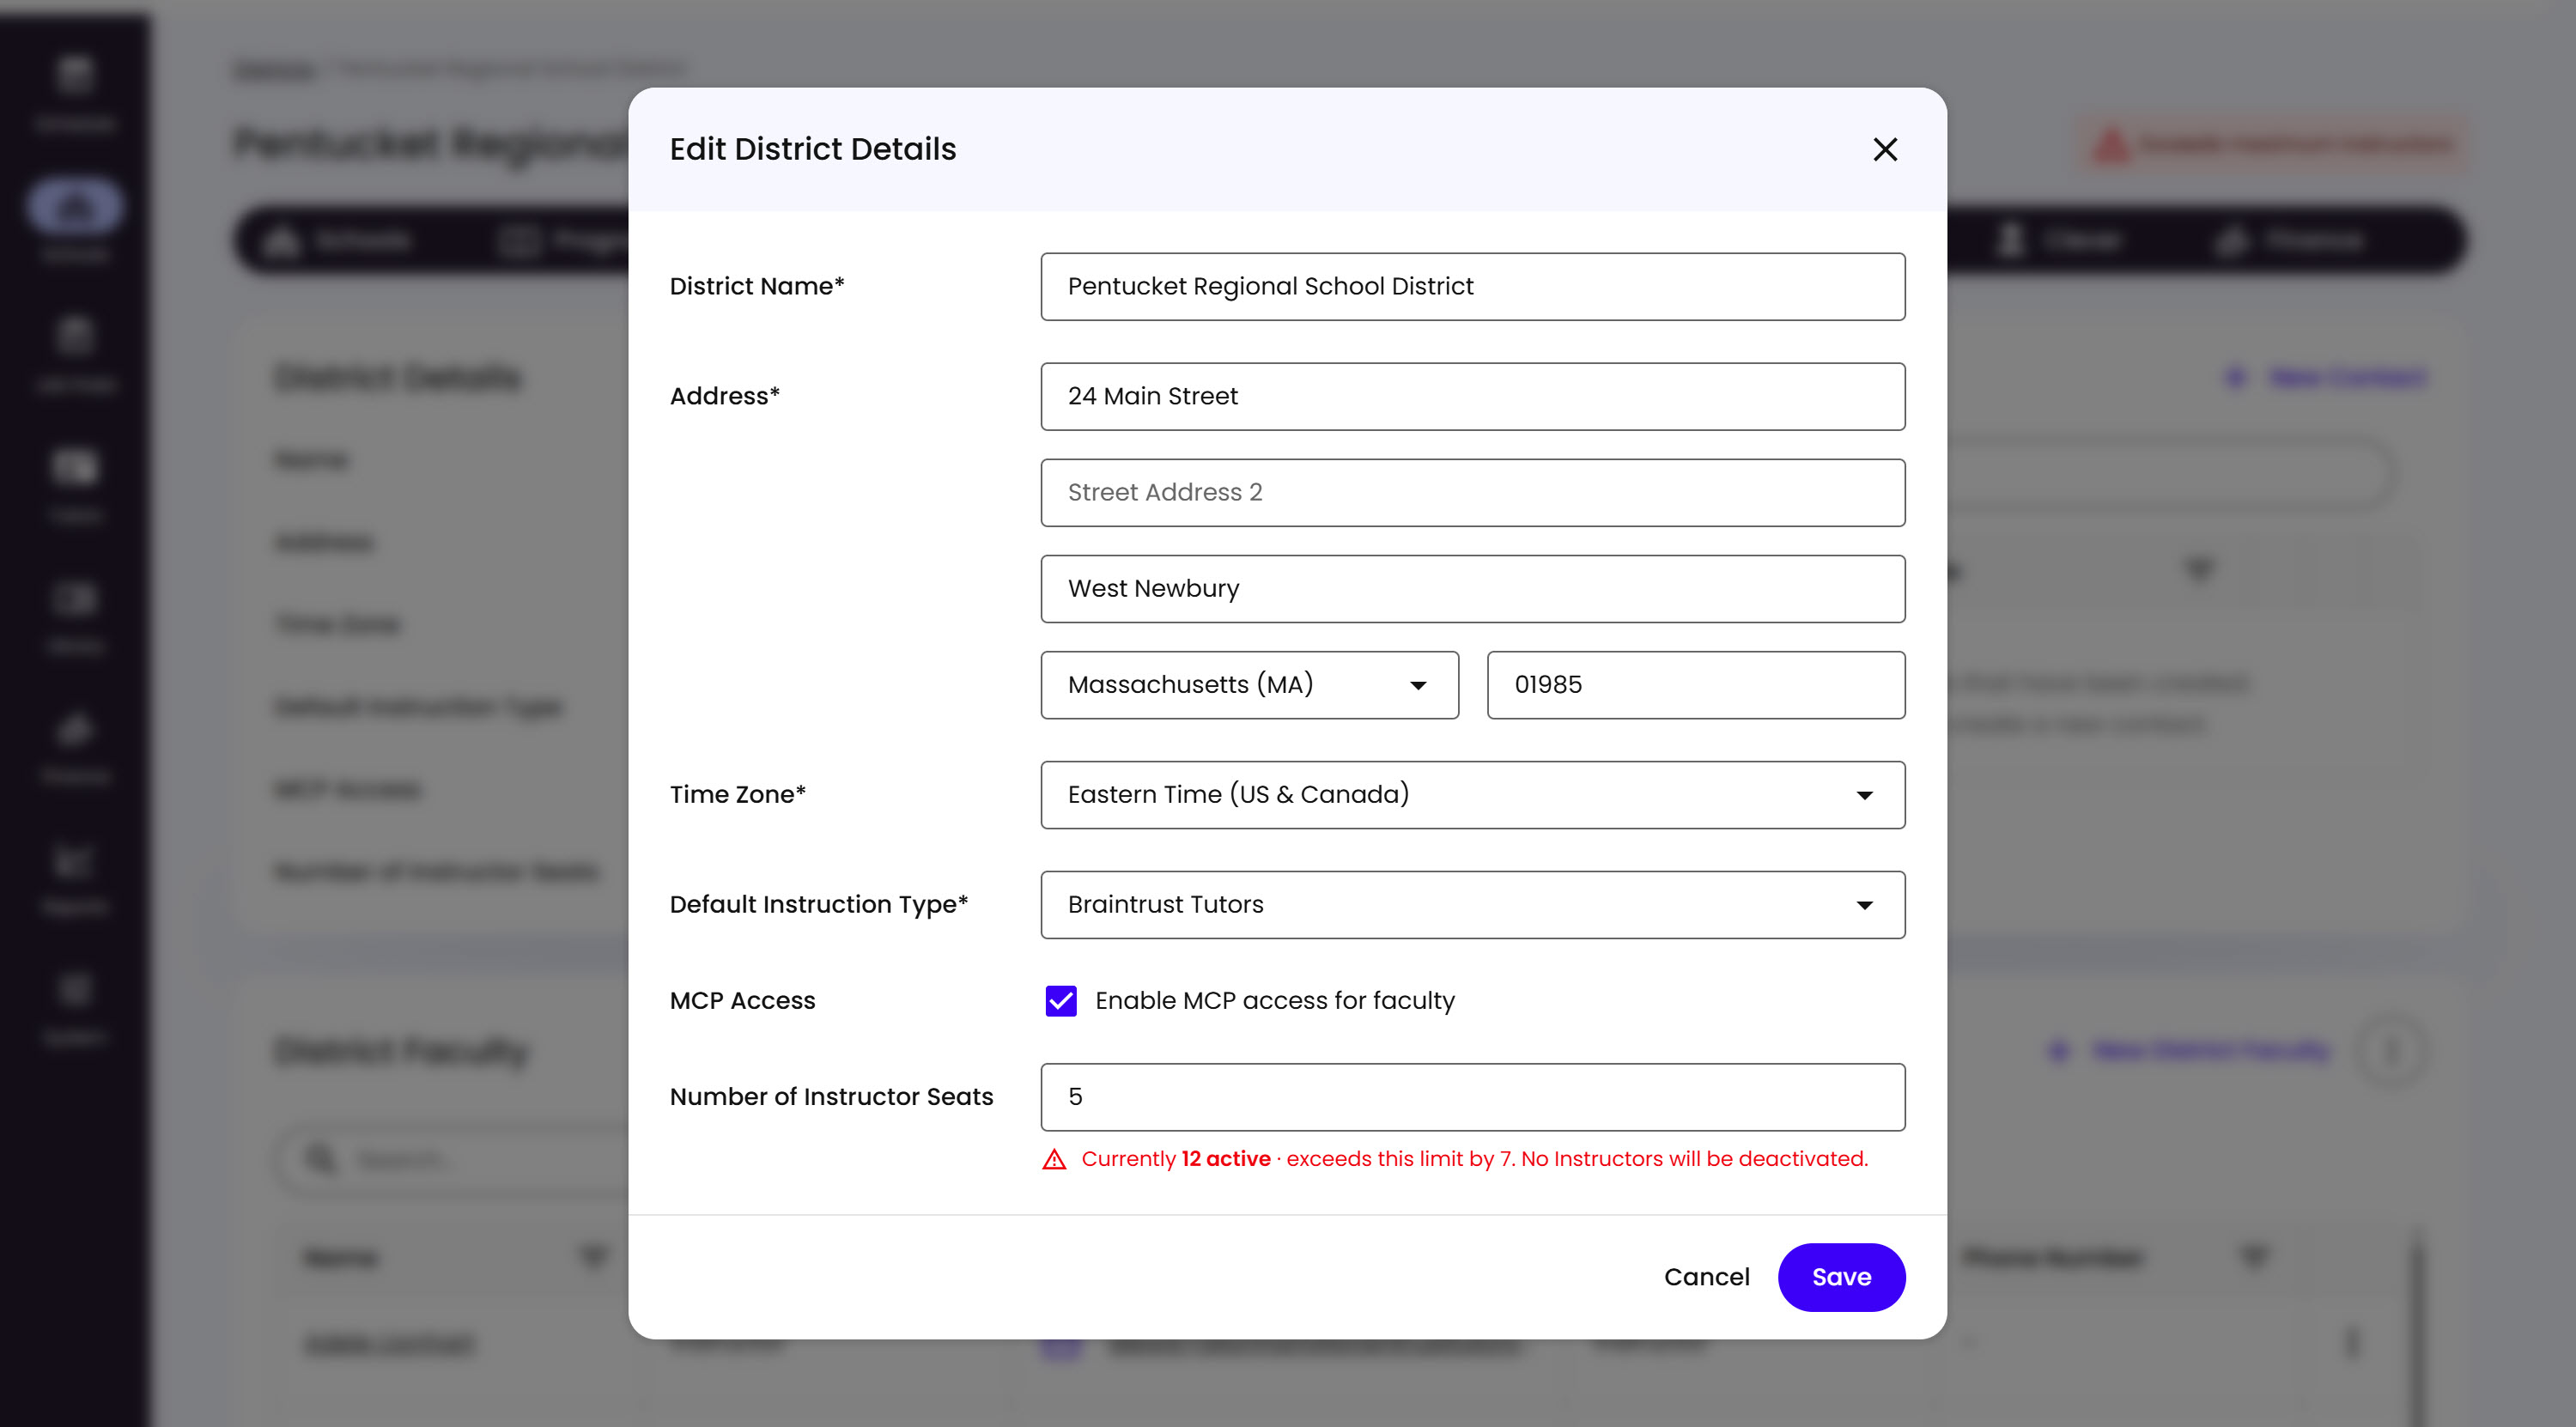Click the 'Default Instruction Type*' label
This screenshot has width=2576, height=1427.
tap(818, 904)
